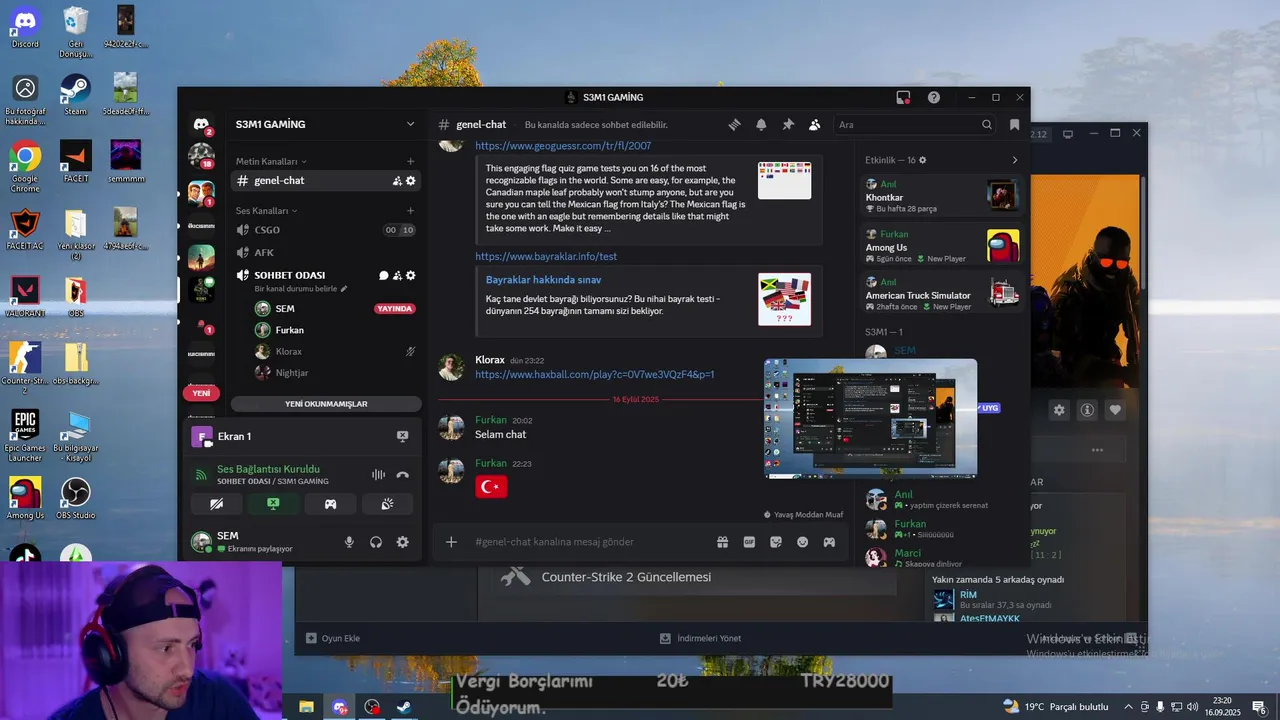Screen dimensions: 1280x720
Task: Add new text channel plus icon
Action: (410, 161)
